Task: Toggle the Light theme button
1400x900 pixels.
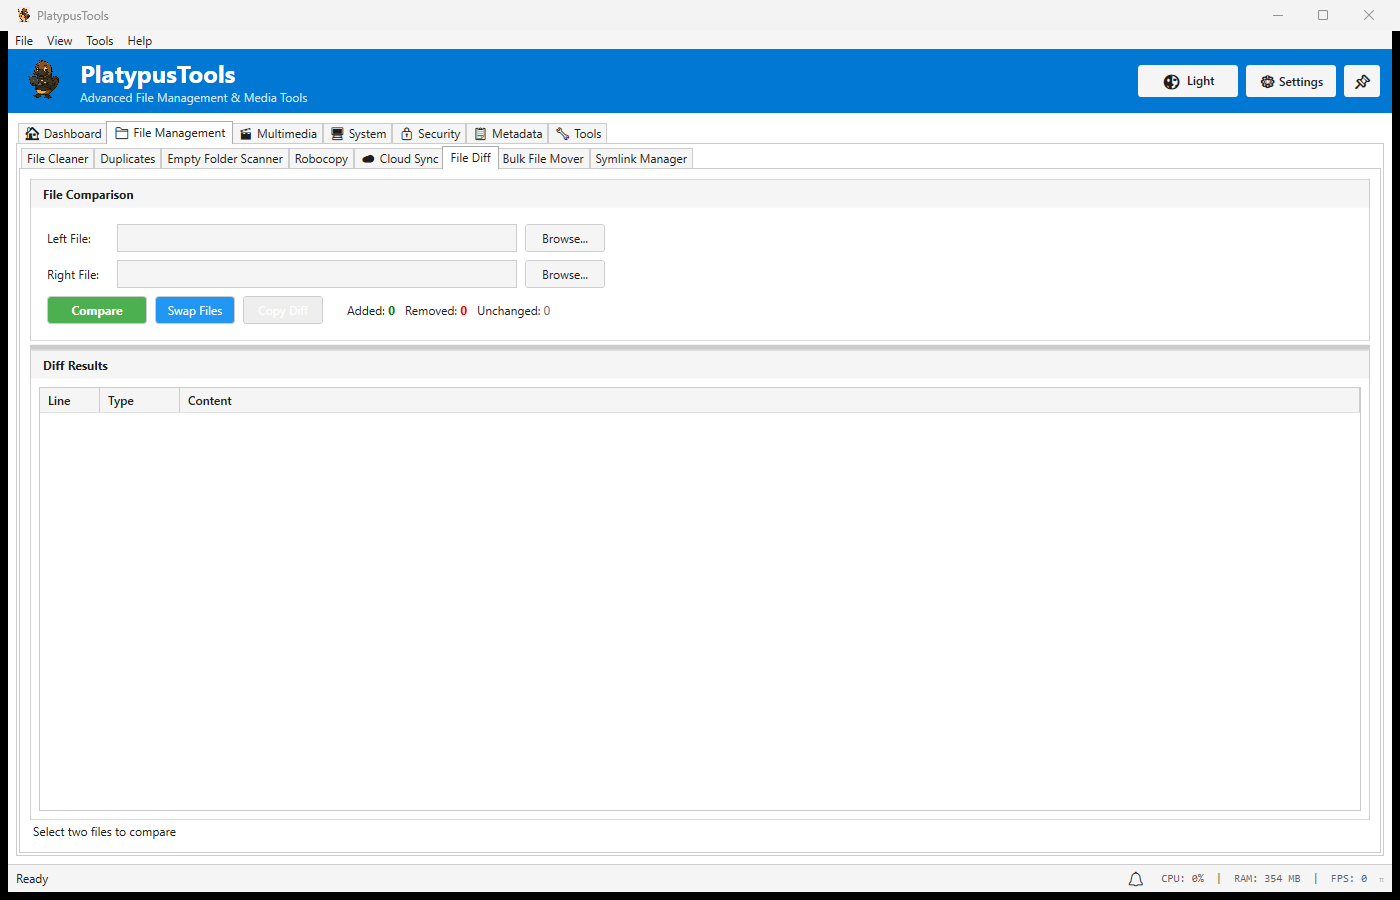Action: coord(1187,82)
